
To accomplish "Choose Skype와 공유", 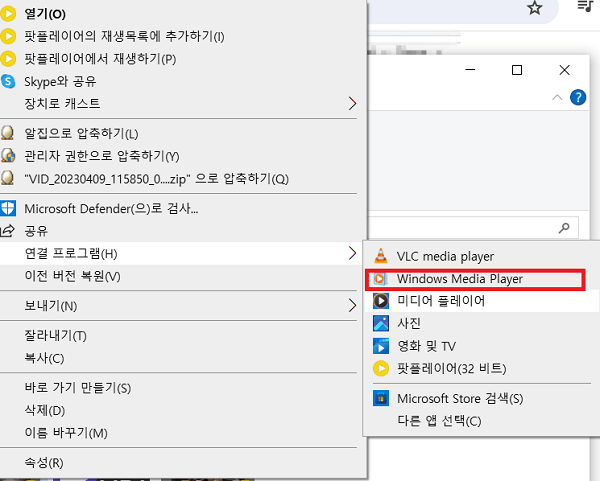I will pos(60,81).
